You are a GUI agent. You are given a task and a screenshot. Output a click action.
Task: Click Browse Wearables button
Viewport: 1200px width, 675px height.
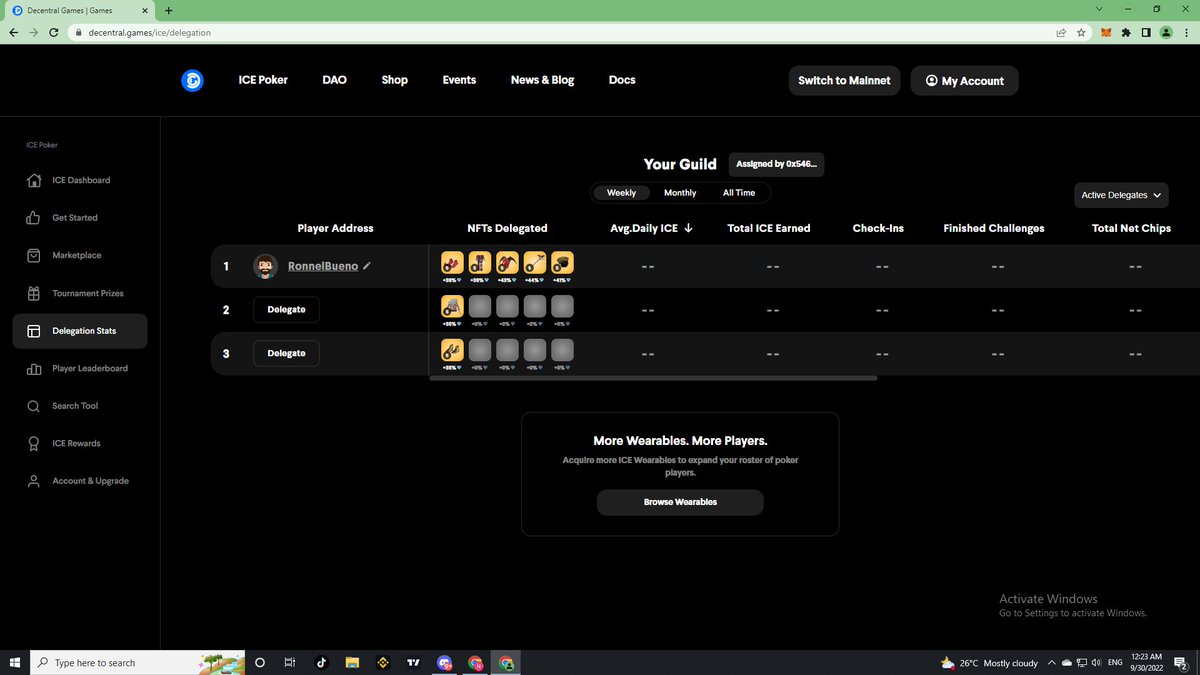pos(680,502)
